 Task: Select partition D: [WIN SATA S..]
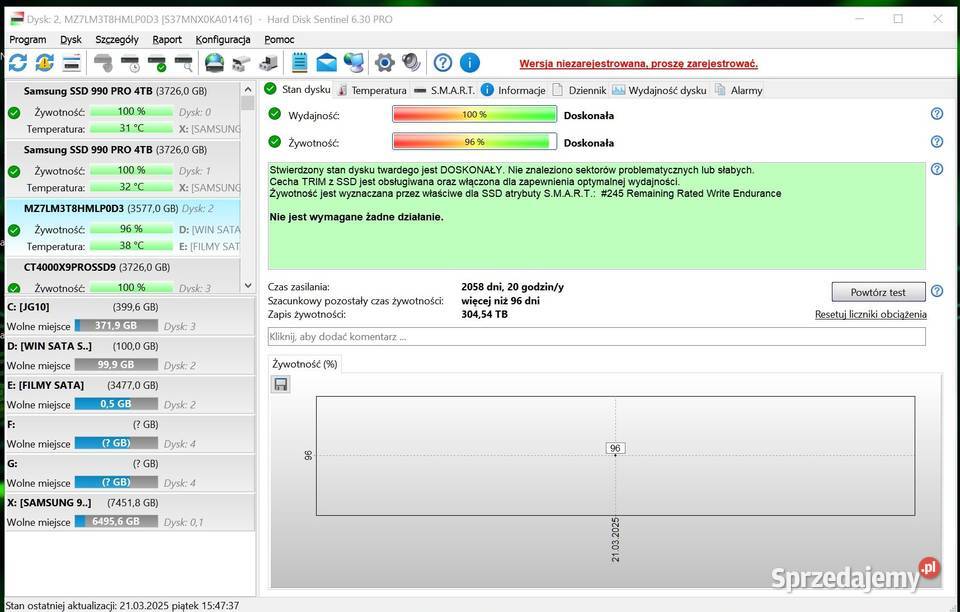coord(130,356)
